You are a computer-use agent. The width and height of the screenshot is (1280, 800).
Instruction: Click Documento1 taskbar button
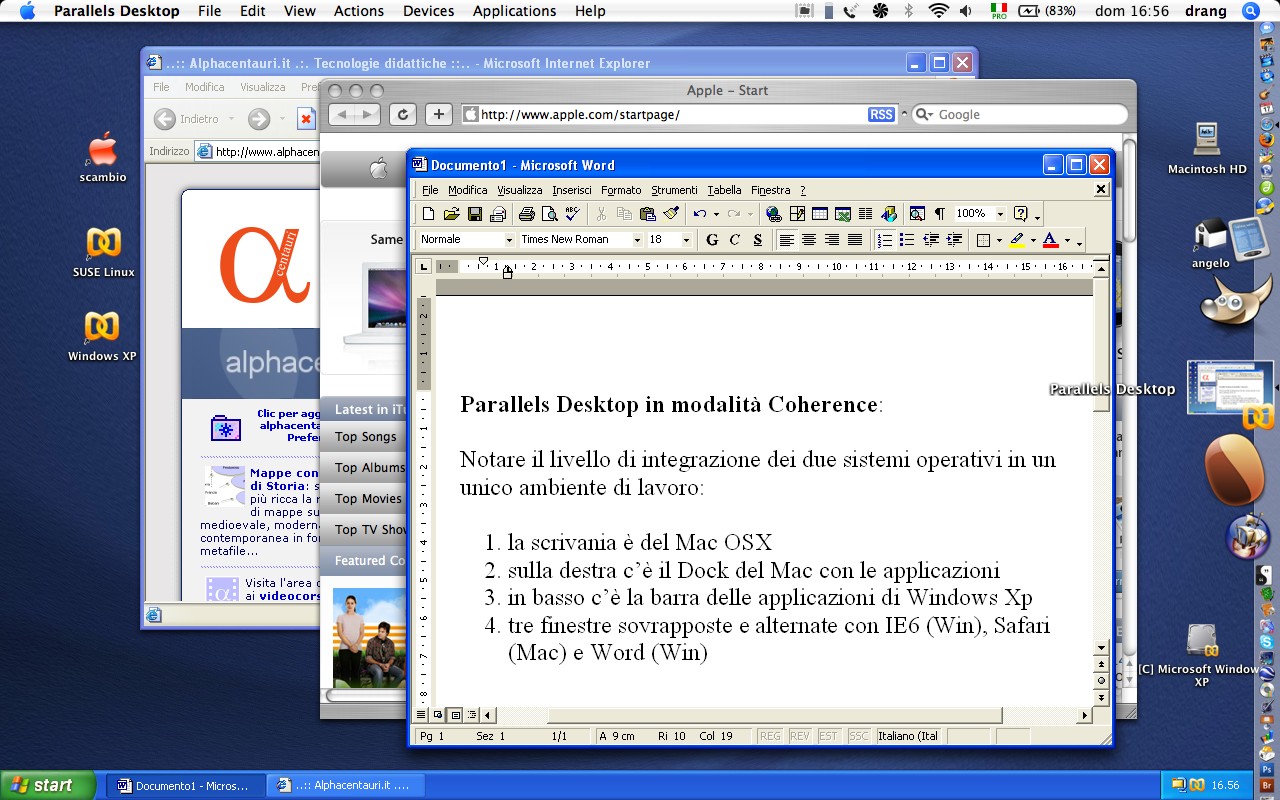tap(187, 785)
